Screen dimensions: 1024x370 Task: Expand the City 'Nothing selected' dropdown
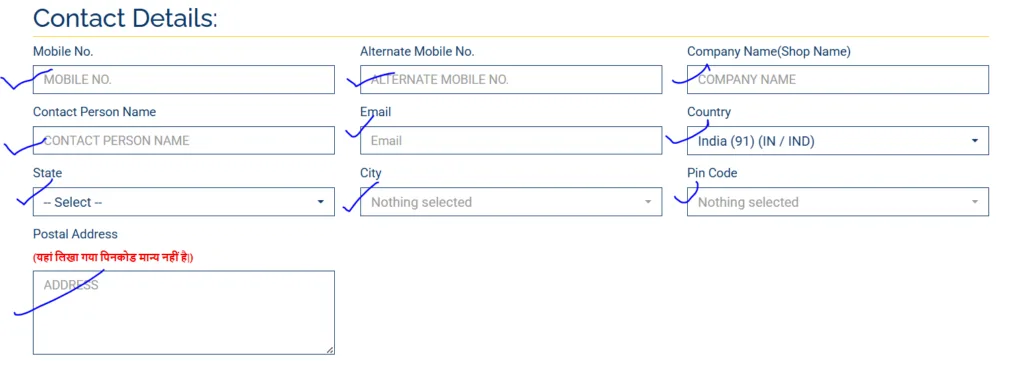[511, 202]
